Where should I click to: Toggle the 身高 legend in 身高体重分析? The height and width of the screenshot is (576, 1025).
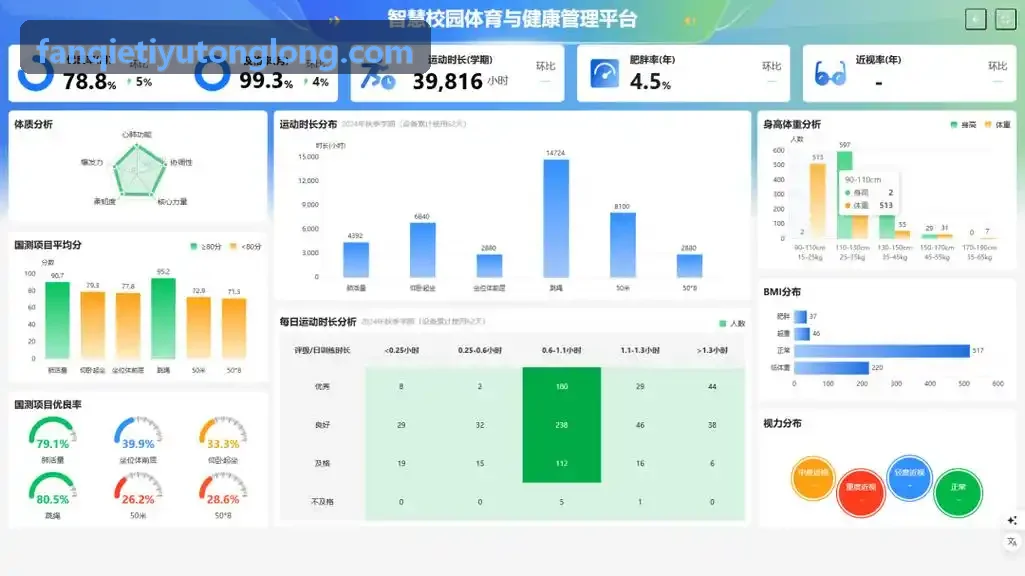click(x=963, y=124)
